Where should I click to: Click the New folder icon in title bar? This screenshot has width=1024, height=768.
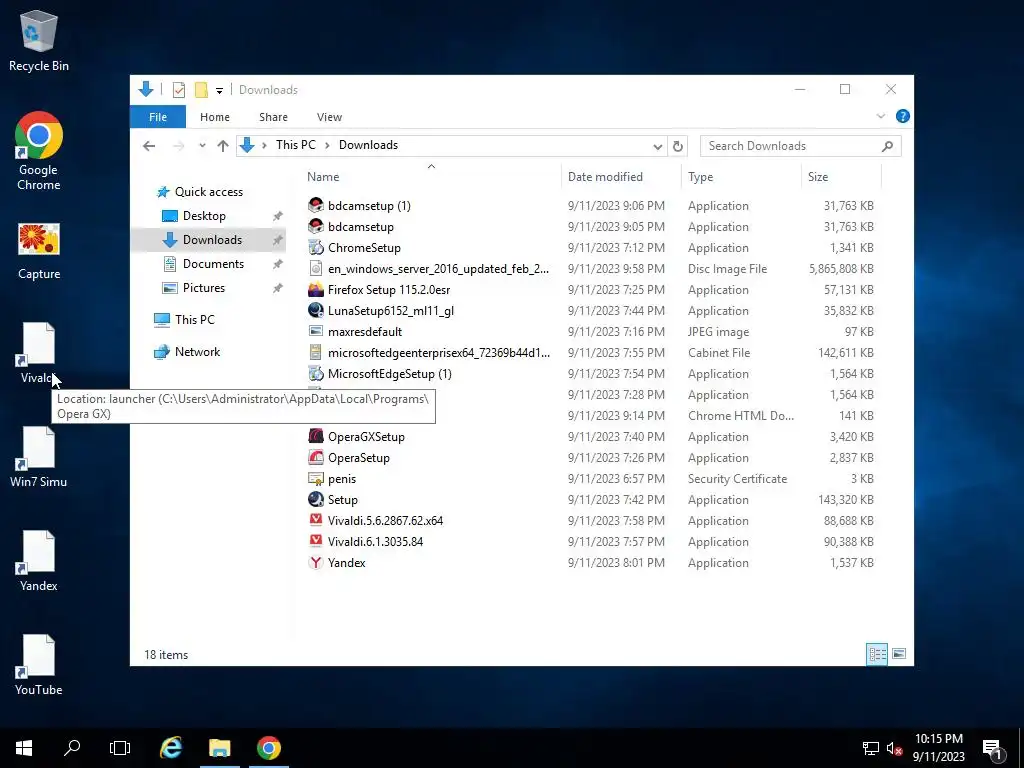[x=201, y=89]
